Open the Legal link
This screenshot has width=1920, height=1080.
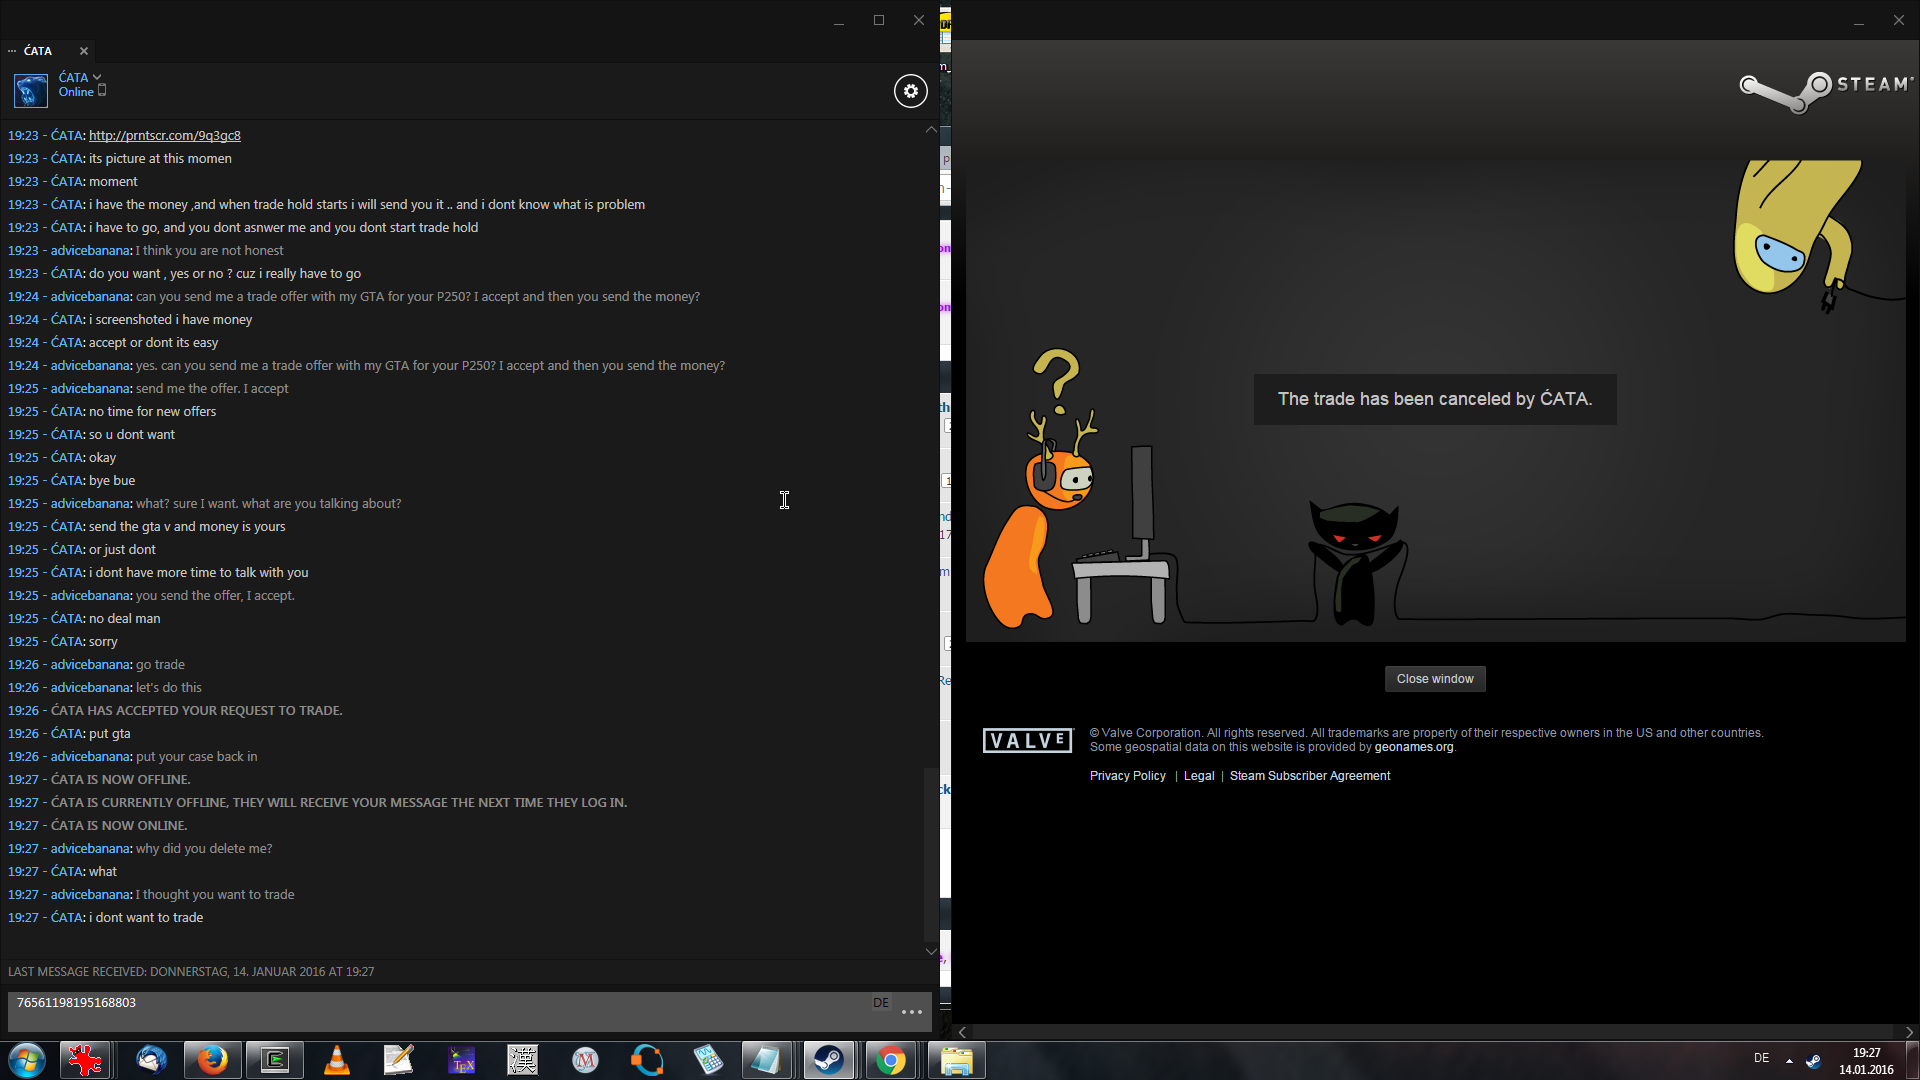point(1198,776)
